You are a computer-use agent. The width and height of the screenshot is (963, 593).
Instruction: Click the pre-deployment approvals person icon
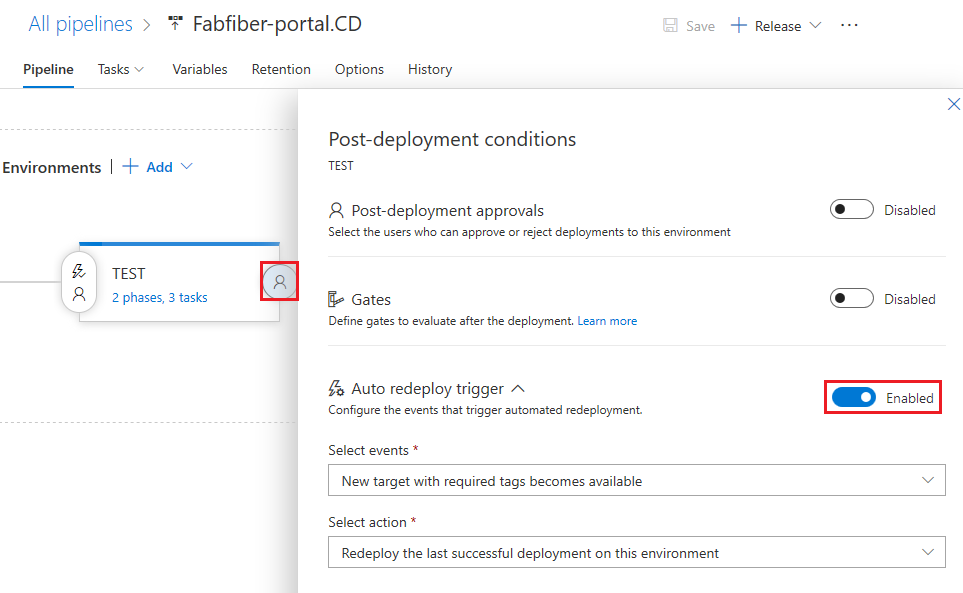coord(79,295)
